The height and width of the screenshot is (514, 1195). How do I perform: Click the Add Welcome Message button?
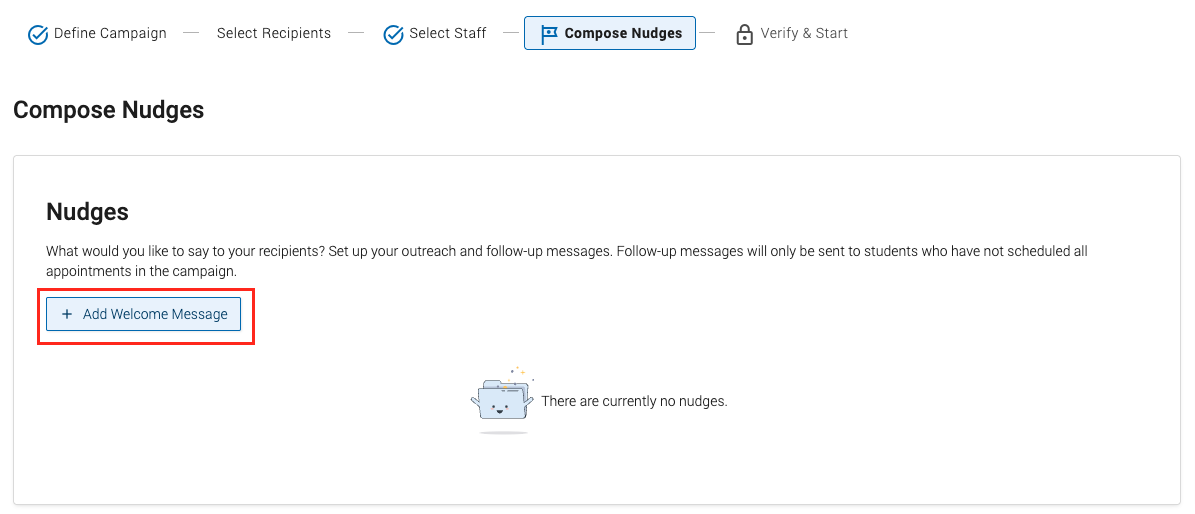(x=143, y=314)
